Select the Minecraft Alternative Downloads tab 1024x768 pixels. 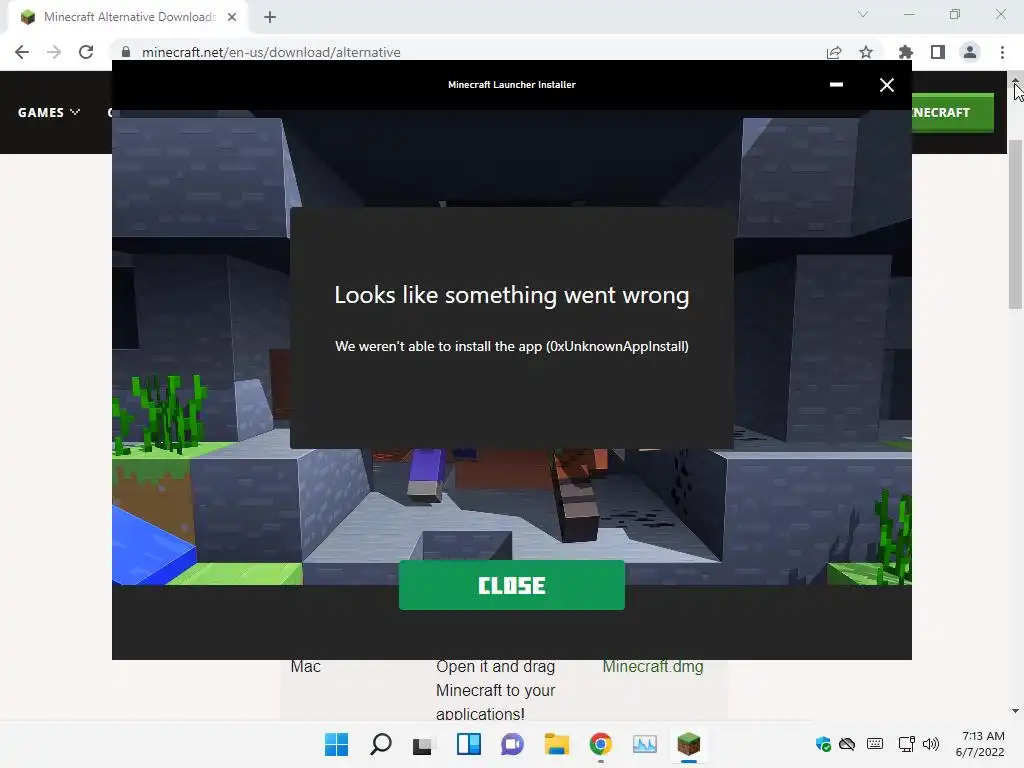click(x=128, y=18)
